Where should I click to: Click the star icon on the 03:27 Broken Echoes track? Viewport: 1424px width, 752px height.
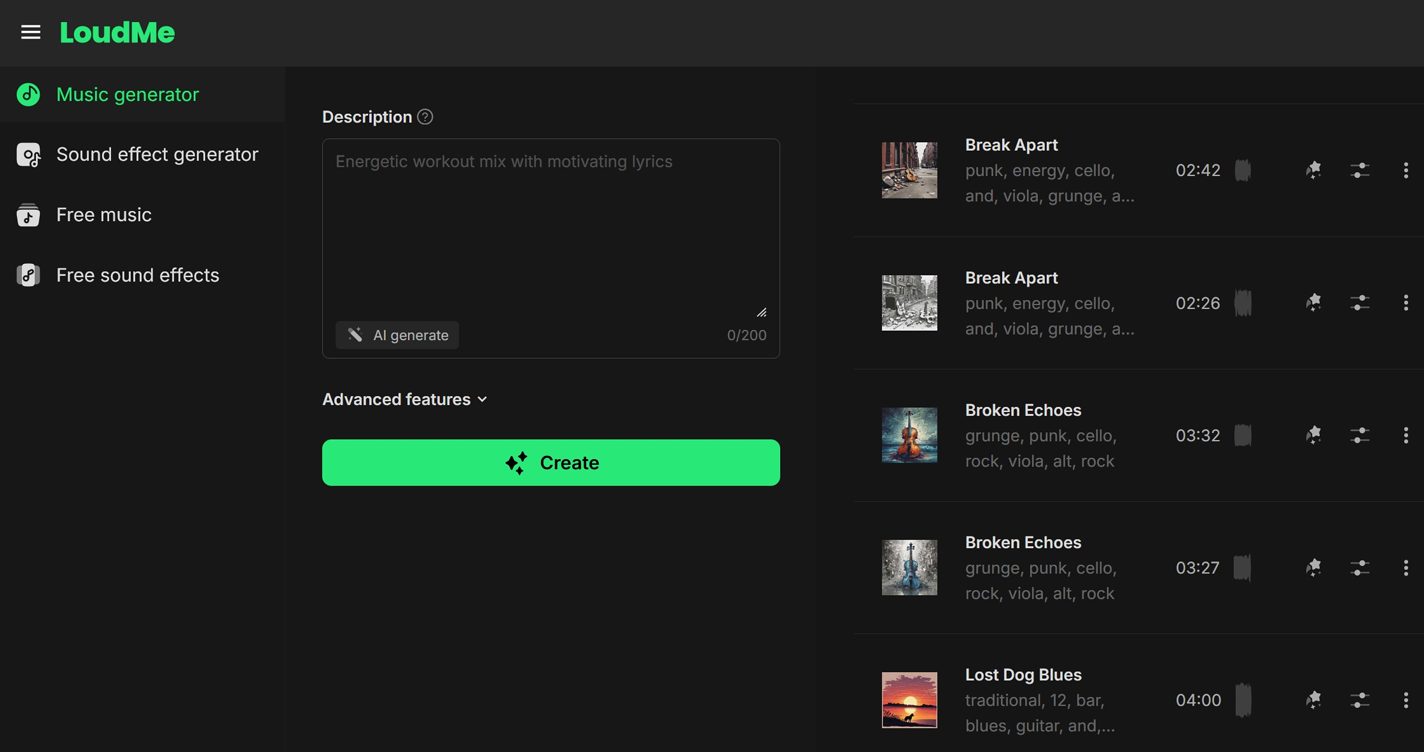click(x=1313, y=567)
